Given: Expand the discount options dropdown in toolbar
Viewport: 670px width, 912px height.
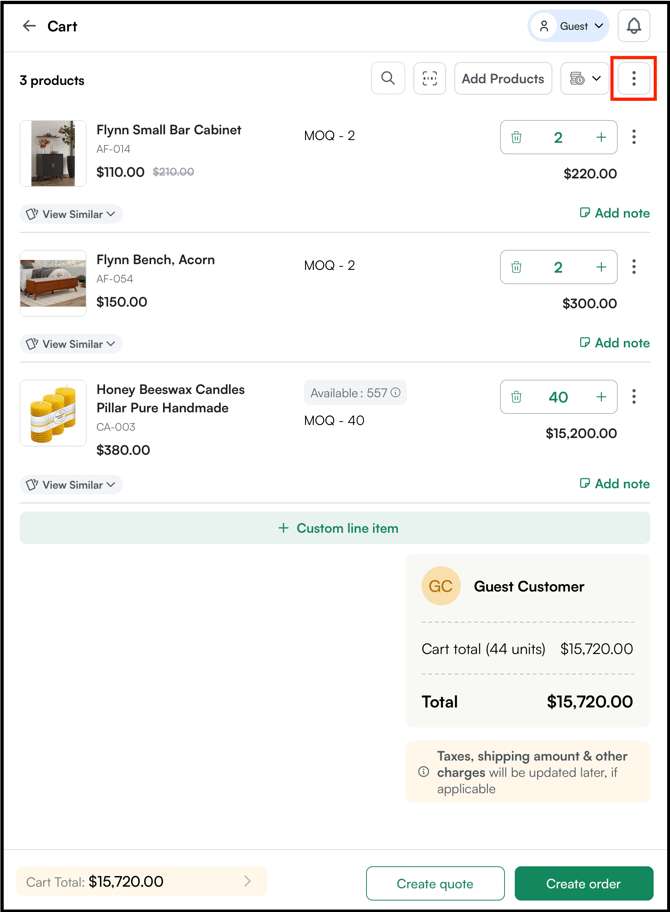Looking at the screenshot, I should (x=585, y=79).
